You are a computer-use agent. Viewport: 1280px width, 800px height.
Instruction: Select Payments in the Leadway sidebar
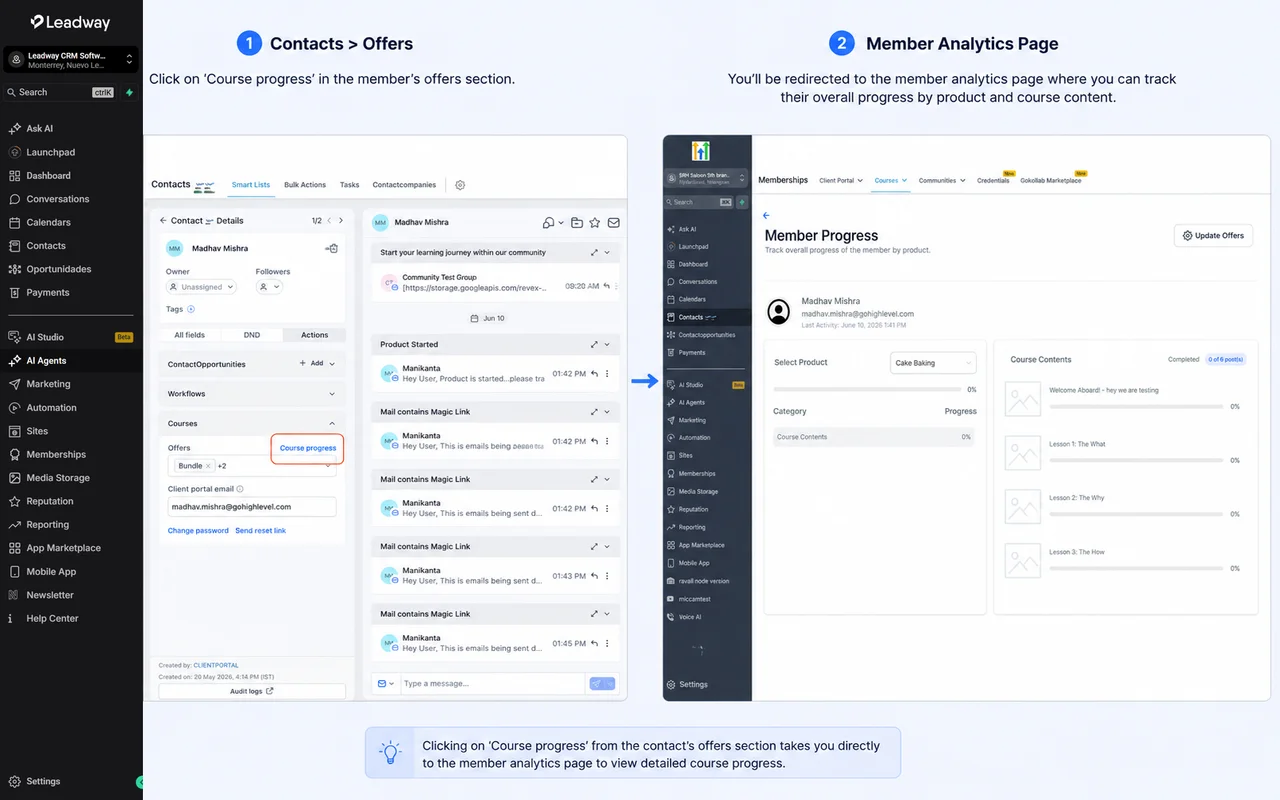coord(48,292)
